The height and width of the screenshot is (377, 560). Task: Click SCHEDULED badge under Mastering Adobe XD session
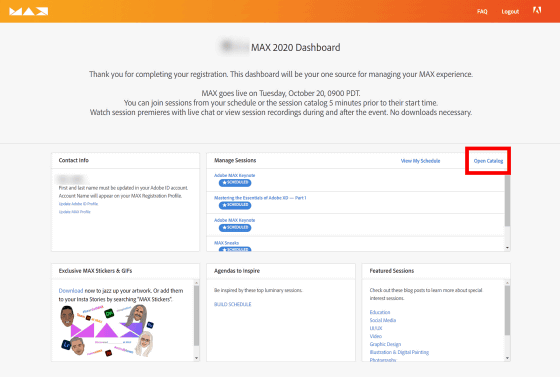coord(235,205)
